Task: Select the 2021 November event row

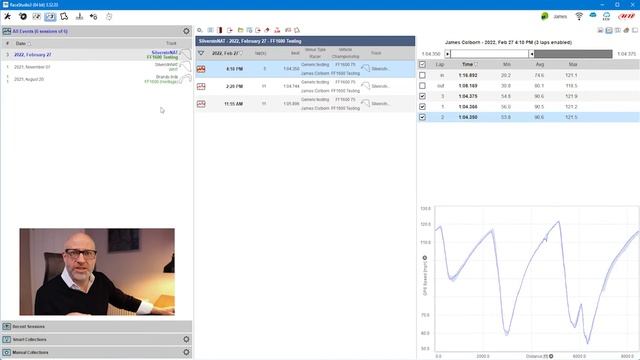Action: click(96, 67)
